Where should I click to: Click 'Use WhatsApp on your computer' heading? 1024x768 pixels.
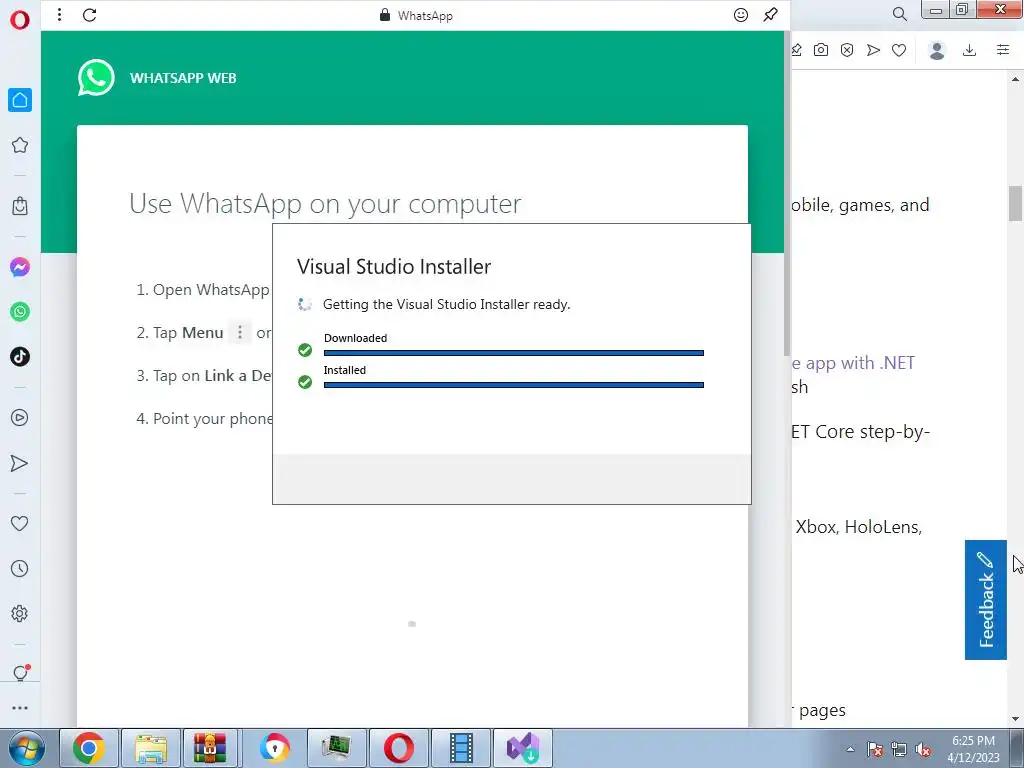coord(325,204)
